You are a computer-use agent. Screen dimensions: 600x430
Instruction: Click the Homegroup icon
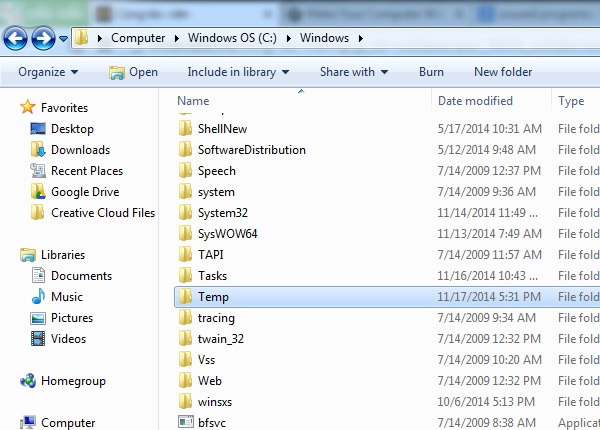click(x=27, y=381)
